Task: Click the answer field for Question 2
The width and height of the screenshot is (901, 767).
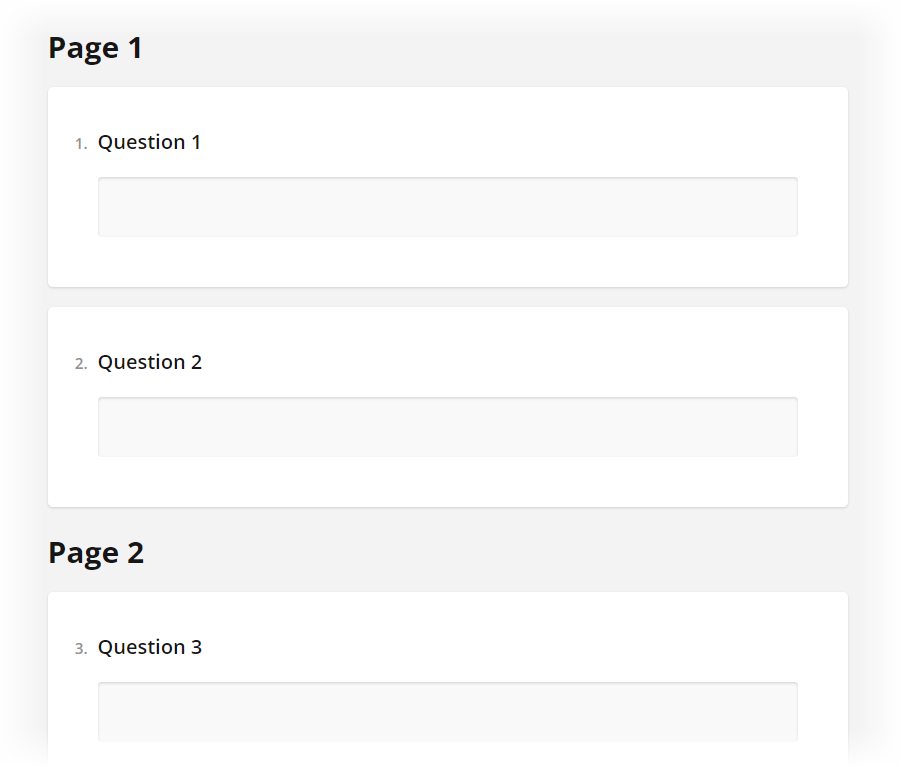Action: click(447, 426)
